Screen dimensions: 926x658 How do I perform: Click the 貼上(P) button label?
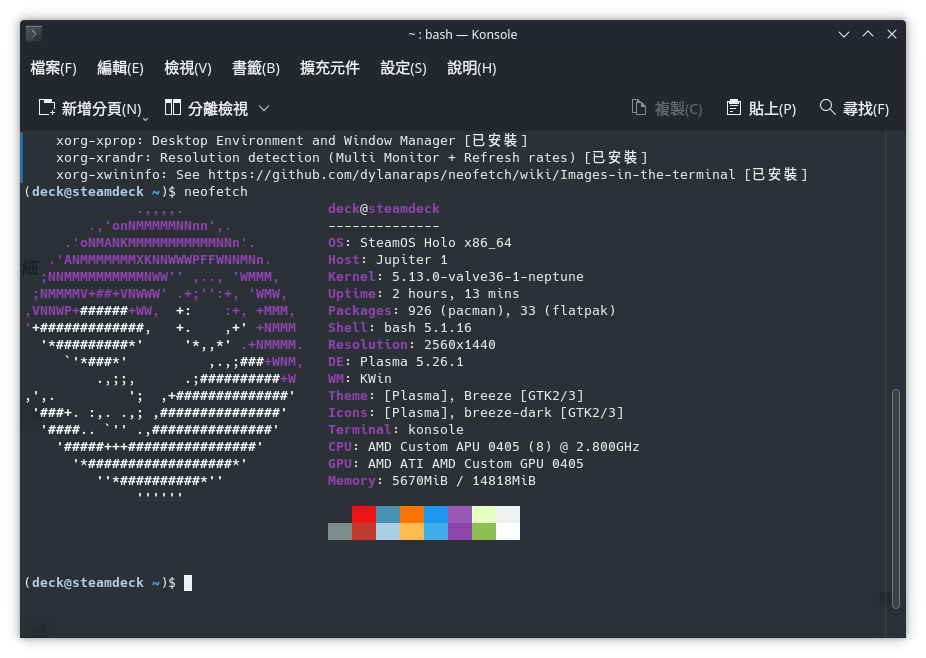coord(772,109)
